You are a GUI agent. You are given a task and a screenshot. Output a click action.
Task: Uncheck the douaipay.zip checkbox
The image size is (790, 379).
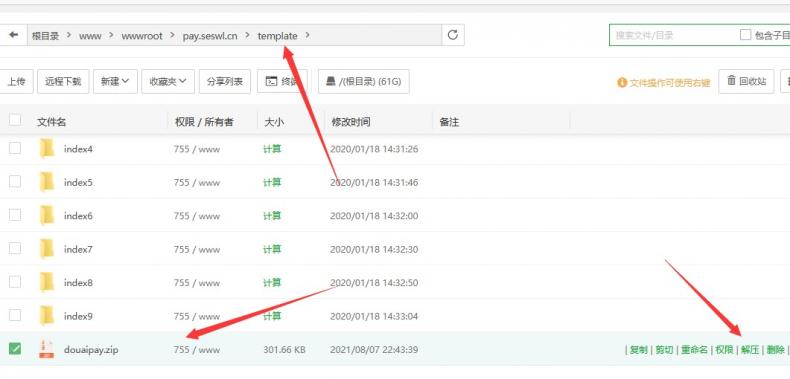click(x=15, y=348)
